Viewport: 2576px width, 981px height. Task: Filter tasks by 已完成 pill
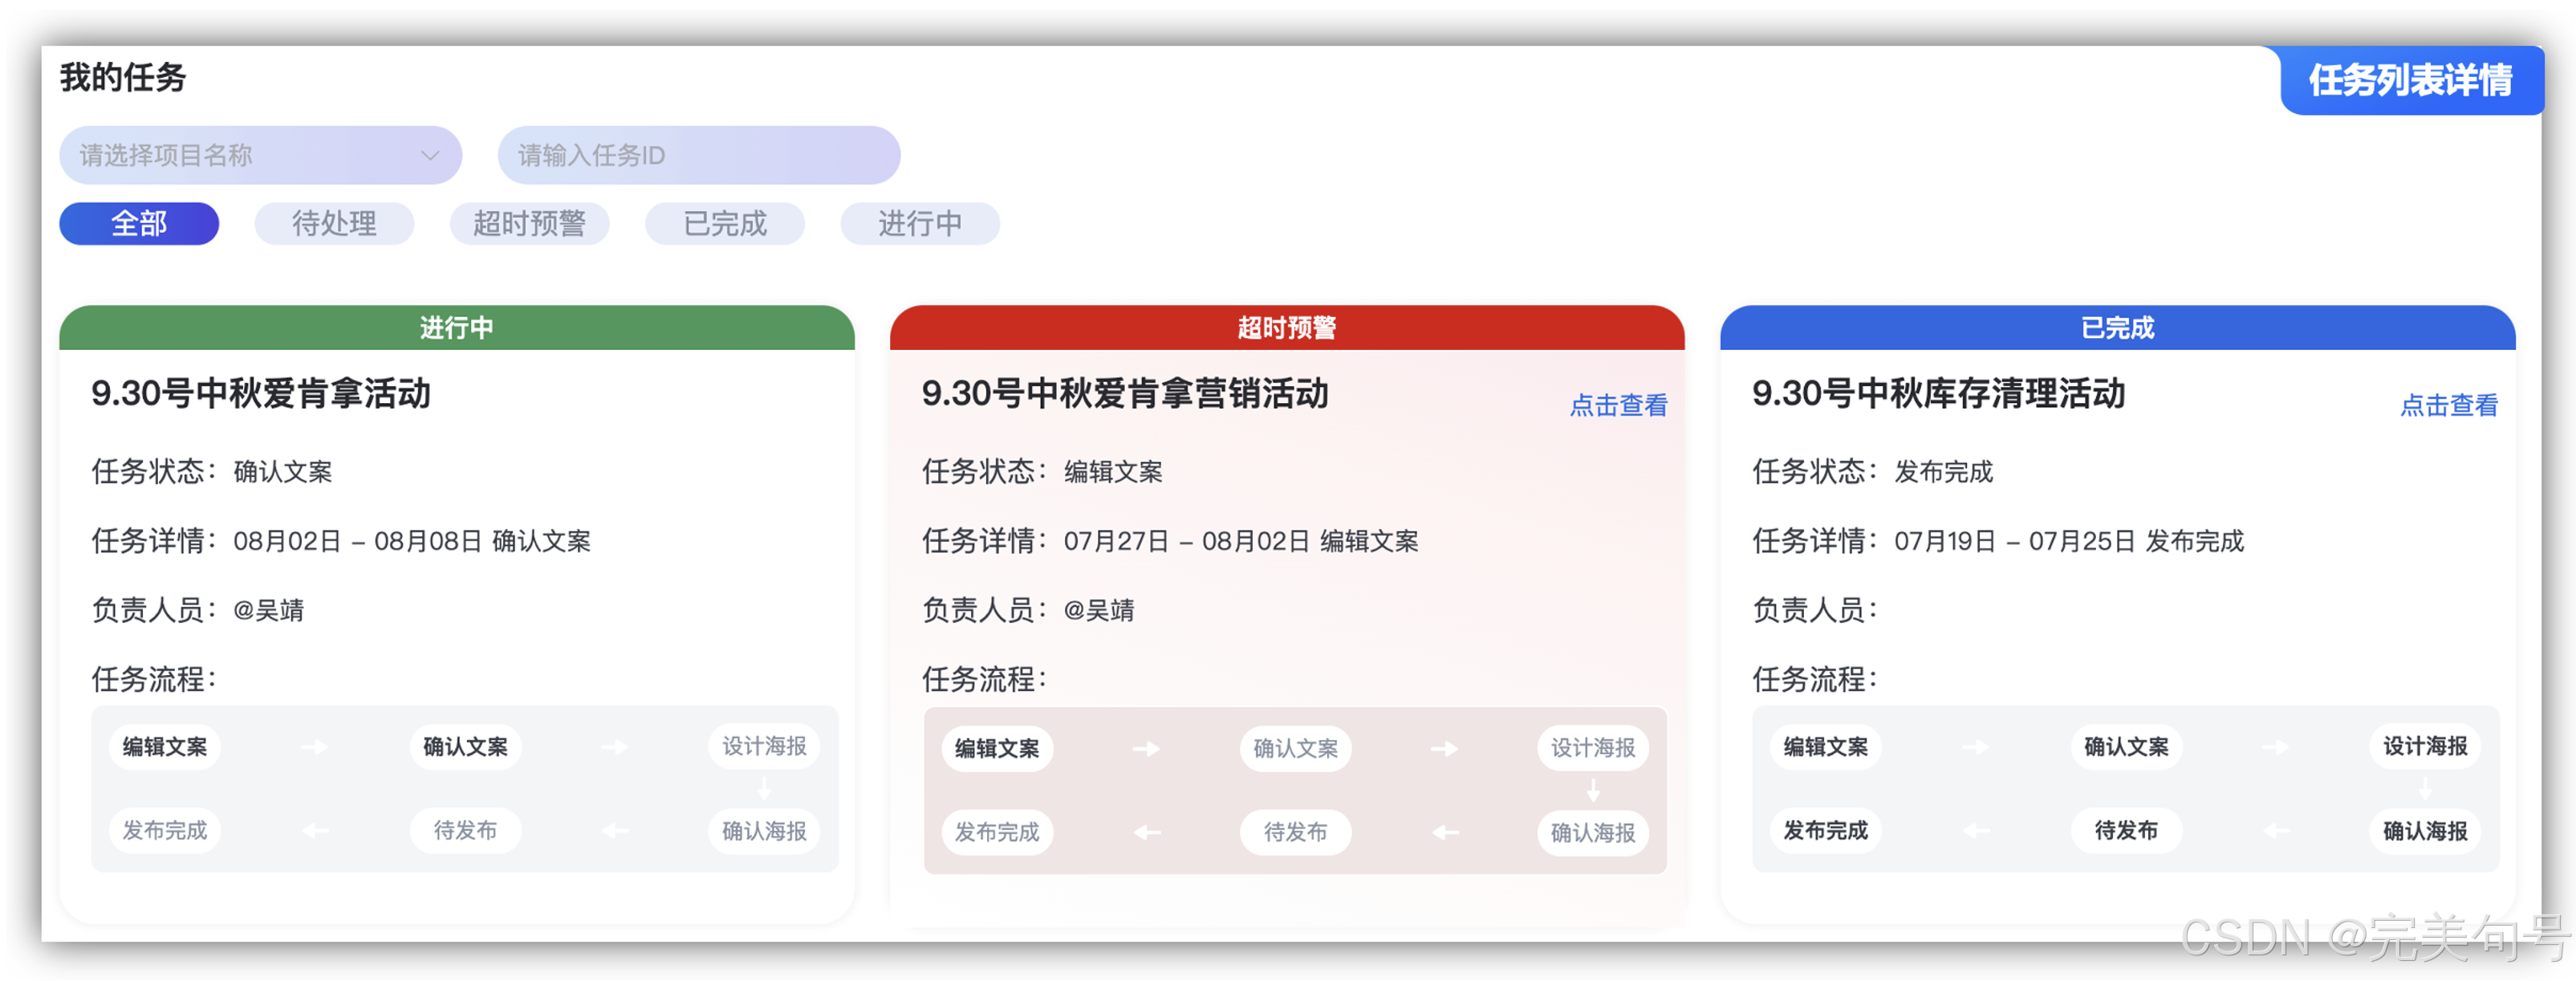[x=724, y=223]
